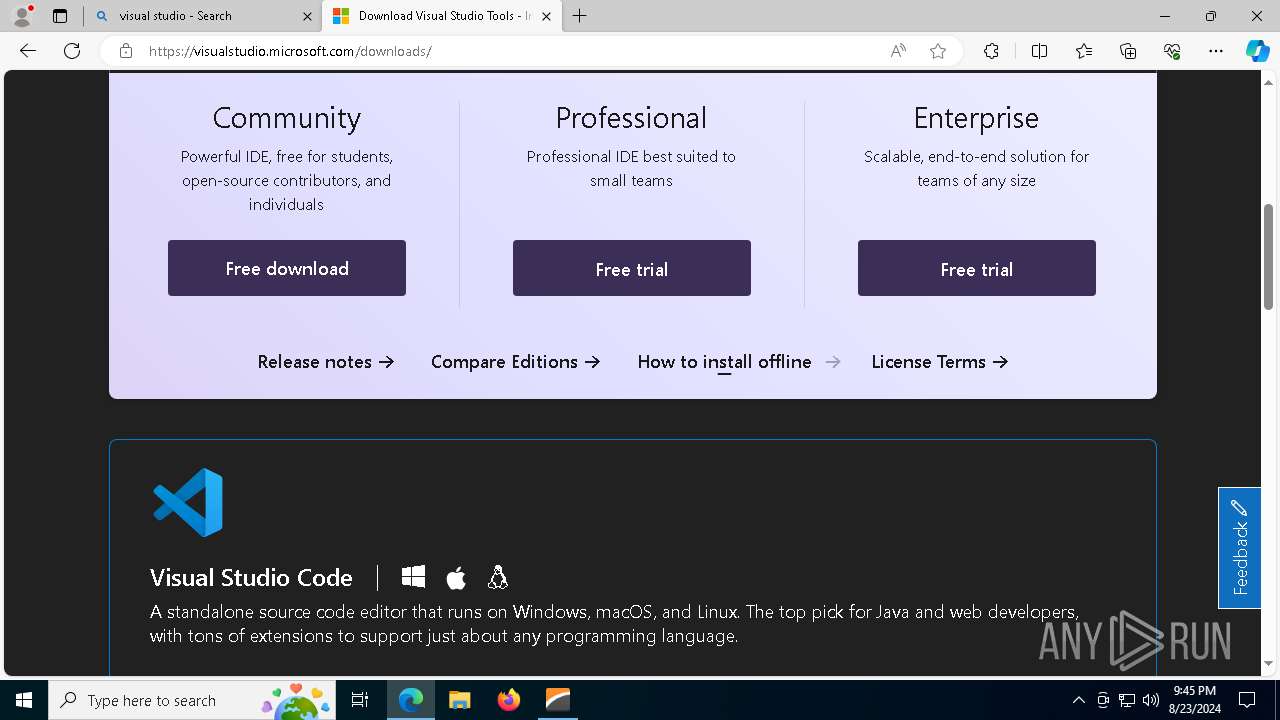Open the Favorites list icon
1280x720 pixels.
(x=1084, y=51)
